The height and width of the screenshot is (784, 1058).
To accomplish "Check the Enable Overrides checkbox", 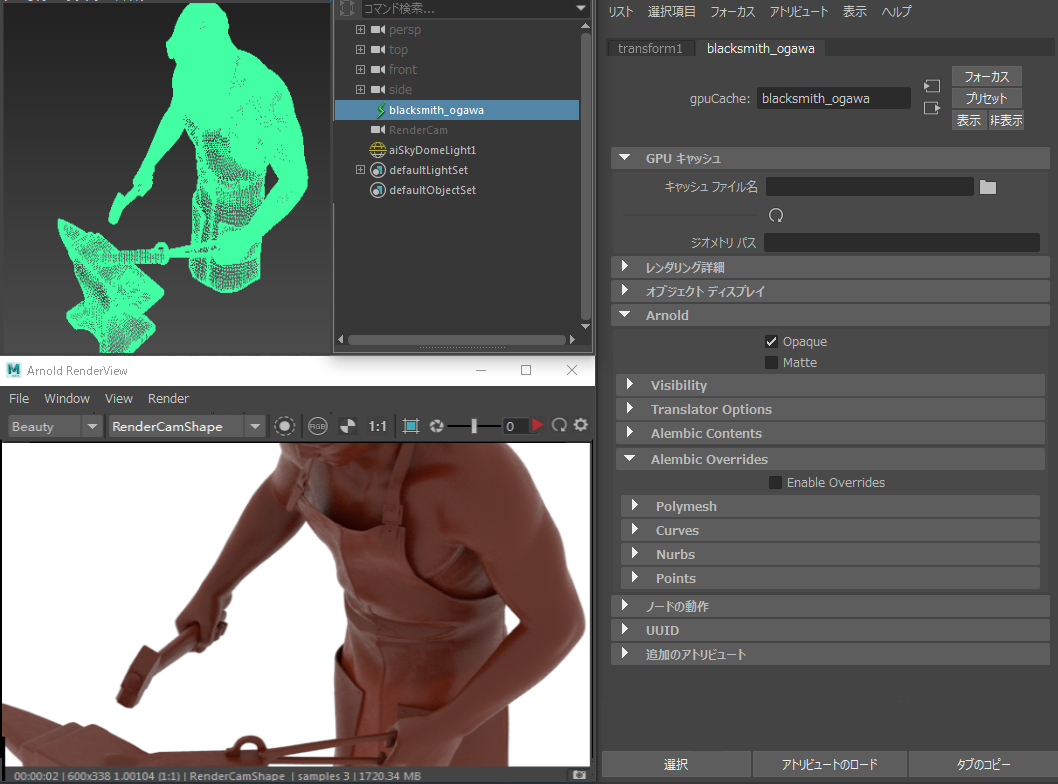I will (x=775, y=482).
